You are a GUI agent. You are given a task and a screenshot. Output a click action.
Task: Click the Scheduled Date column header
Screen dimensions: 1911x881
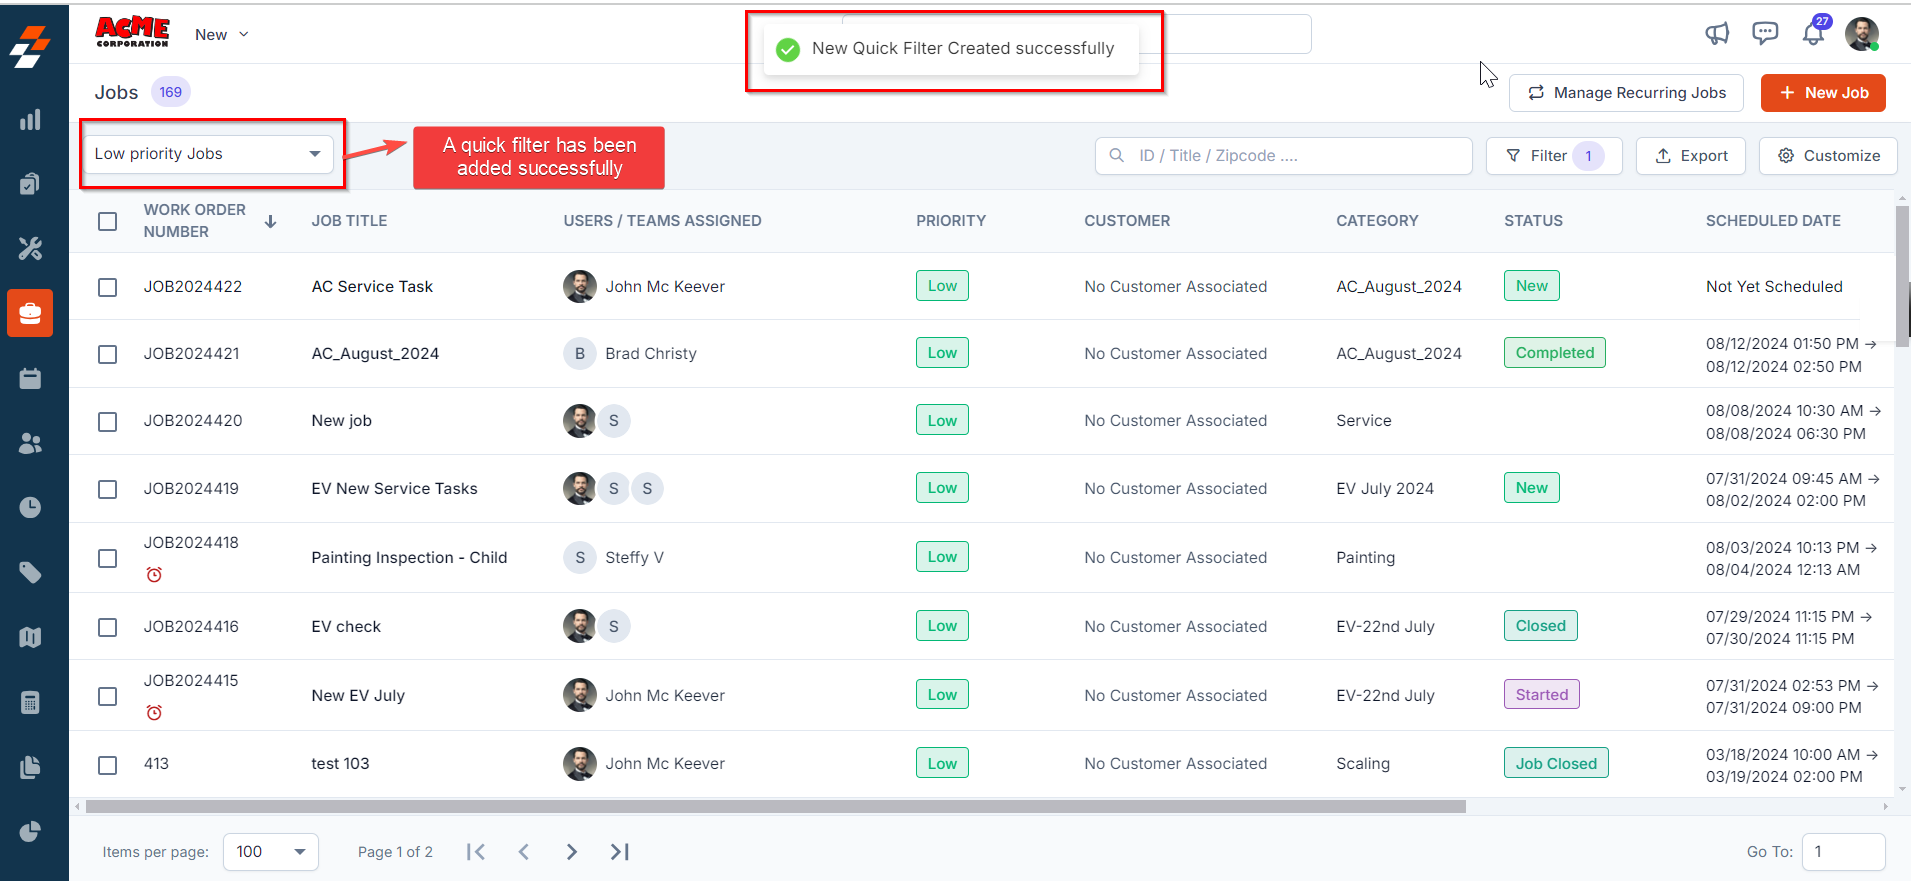point(1772,221)
